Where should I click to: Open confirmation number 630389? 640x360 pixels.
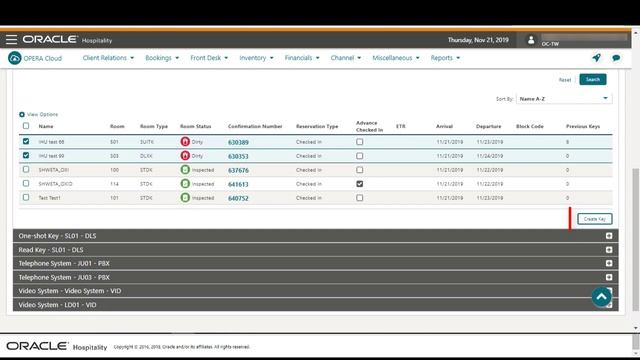pyautogui.click(x=238, y=142)
